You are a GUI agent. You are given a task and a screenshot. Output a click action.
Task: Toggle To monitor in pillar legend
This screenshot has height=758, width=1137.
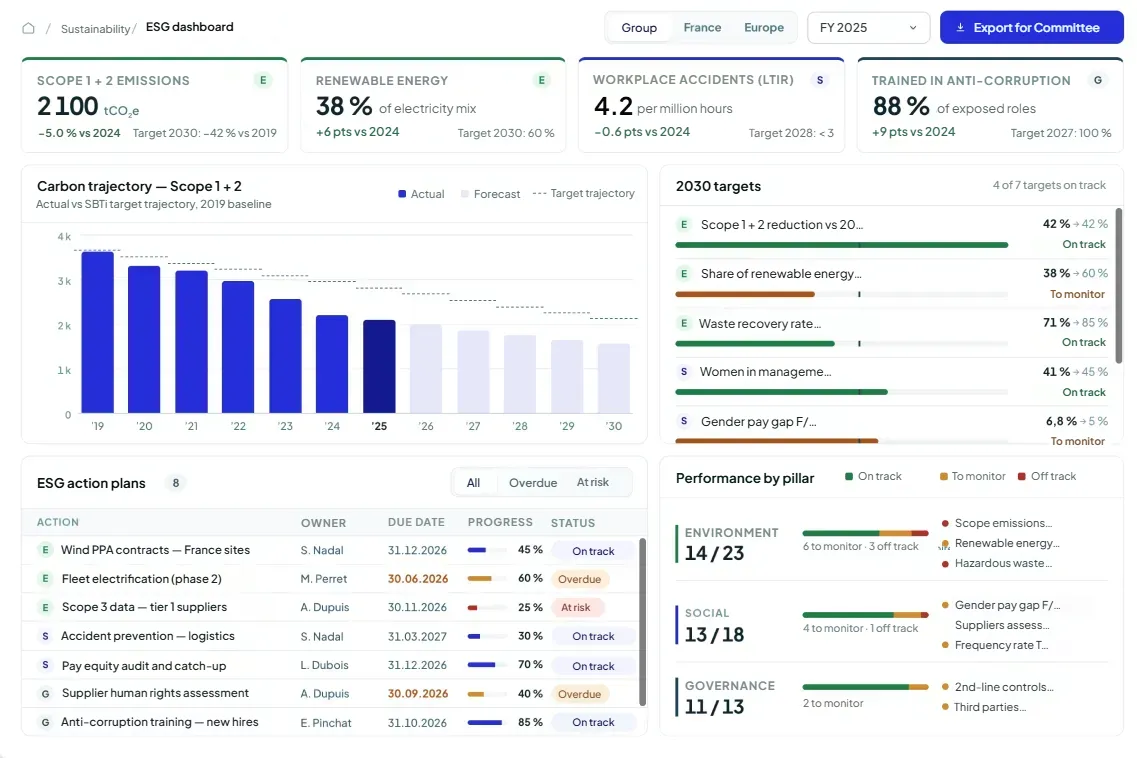point(972,476)
